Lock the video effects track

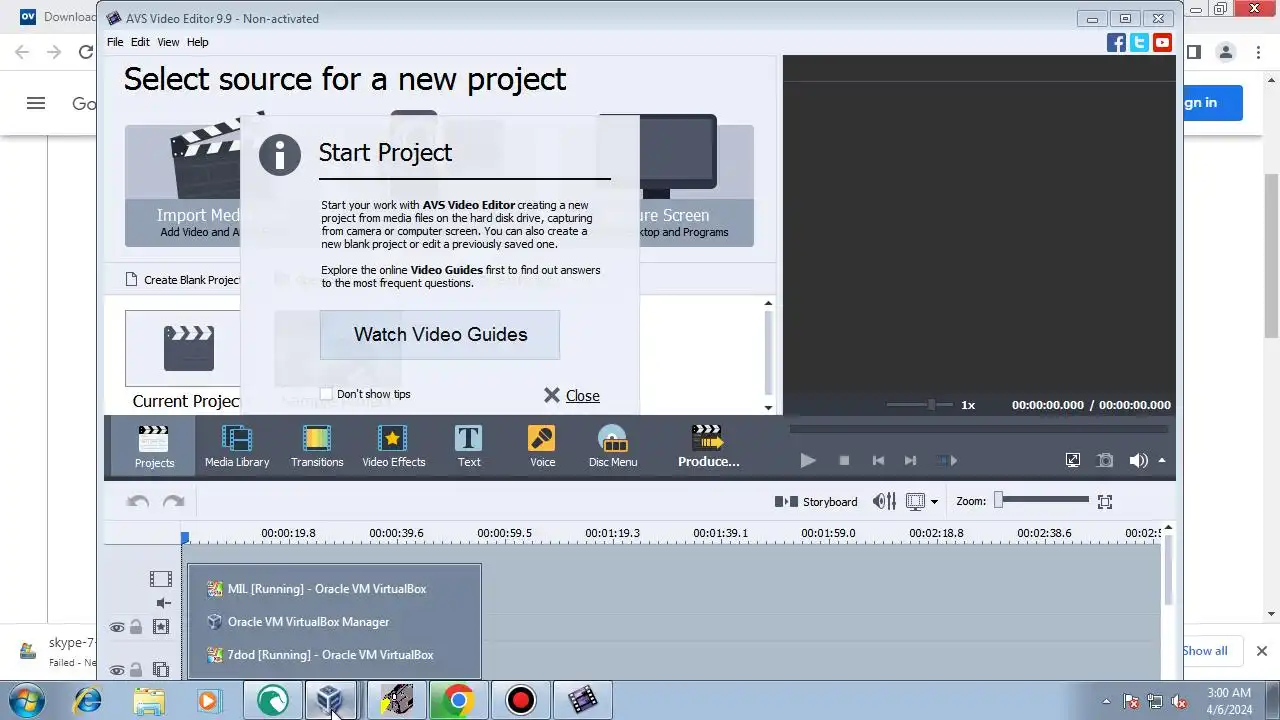pyautogui.click(x=136, y=627)
